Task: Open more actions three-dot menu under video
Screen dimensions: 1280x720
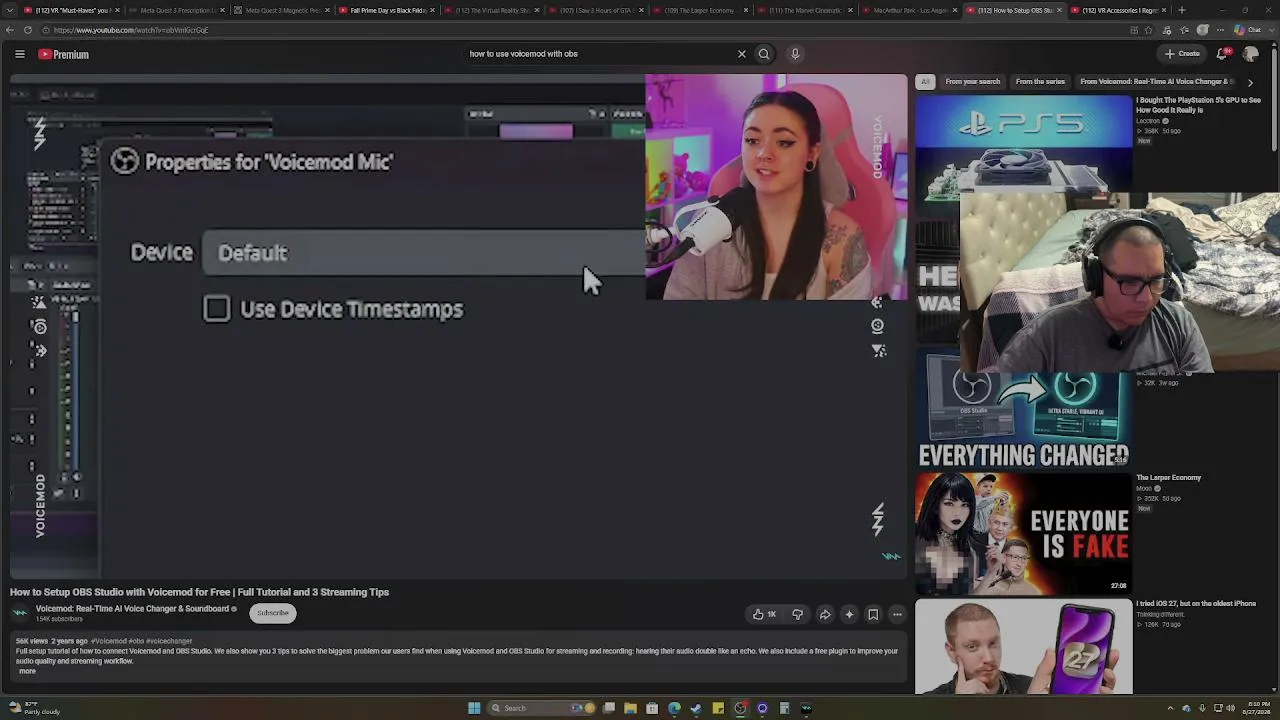Action: [897, 614]
